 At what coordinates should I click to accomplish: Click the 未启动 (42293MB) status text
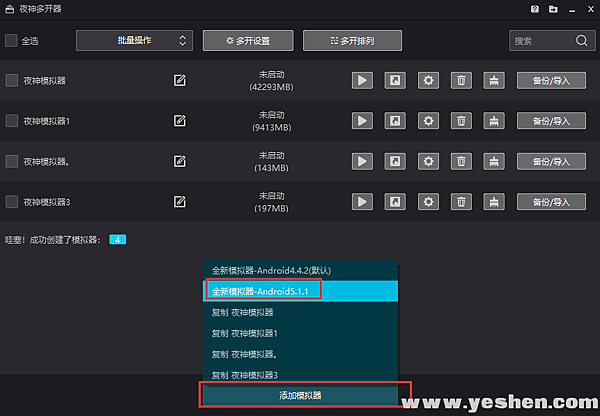pos(271,80)
